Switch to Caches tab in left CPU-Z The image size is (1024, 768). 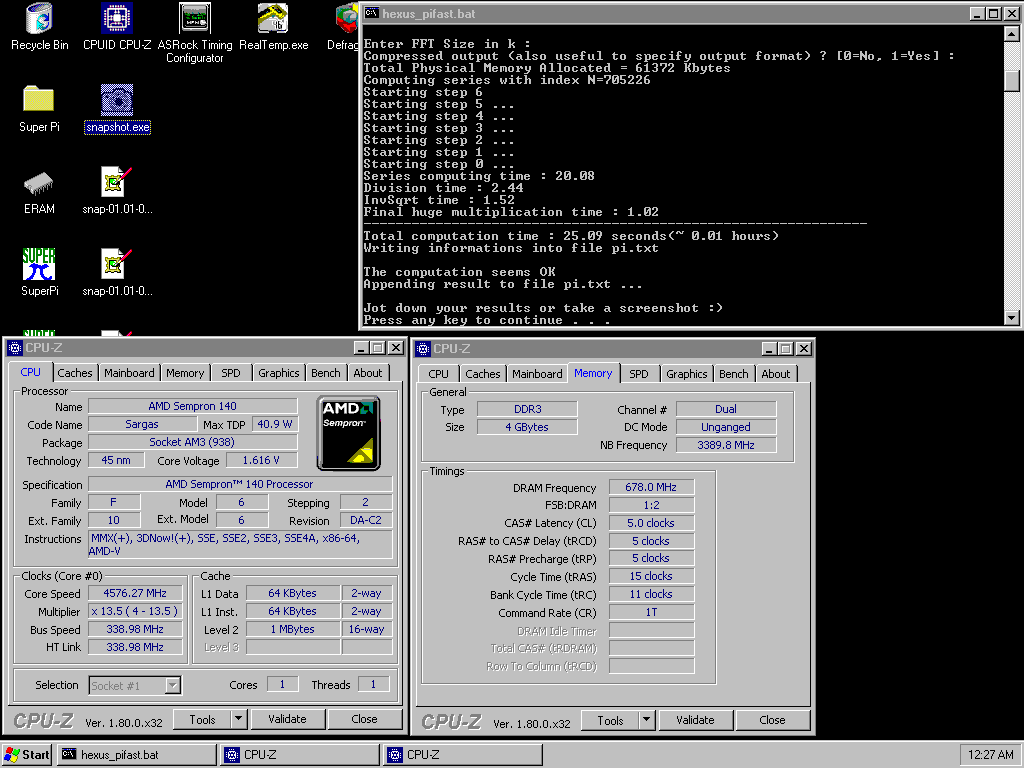75,373
